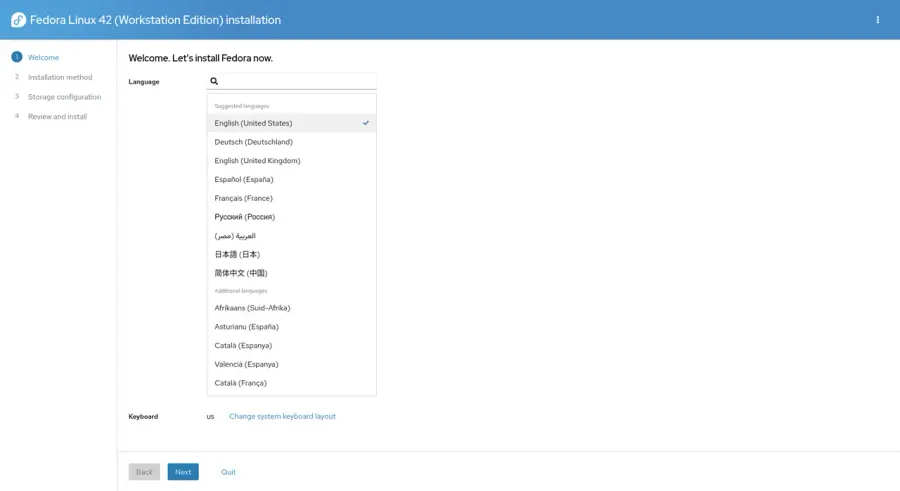
Task: Click the 'Additional languages' group header
Action: coord(240,291)
